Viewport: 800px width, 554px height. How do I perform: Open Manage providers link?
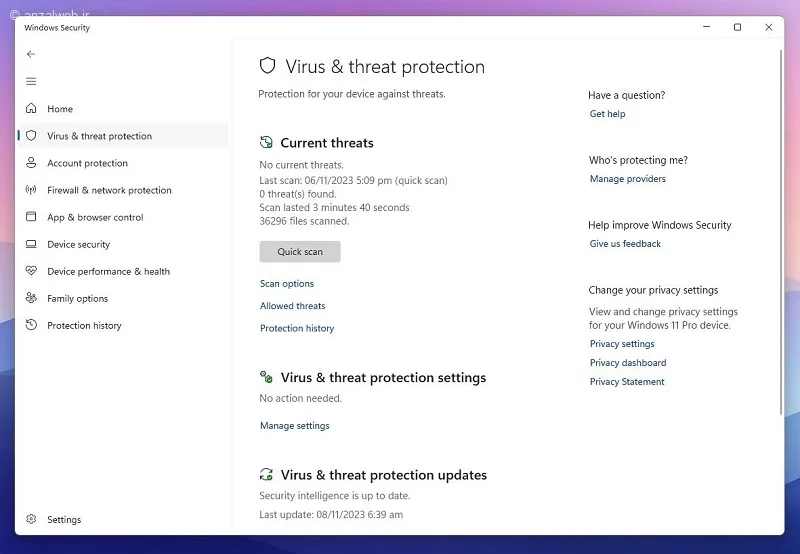[628, 179]
